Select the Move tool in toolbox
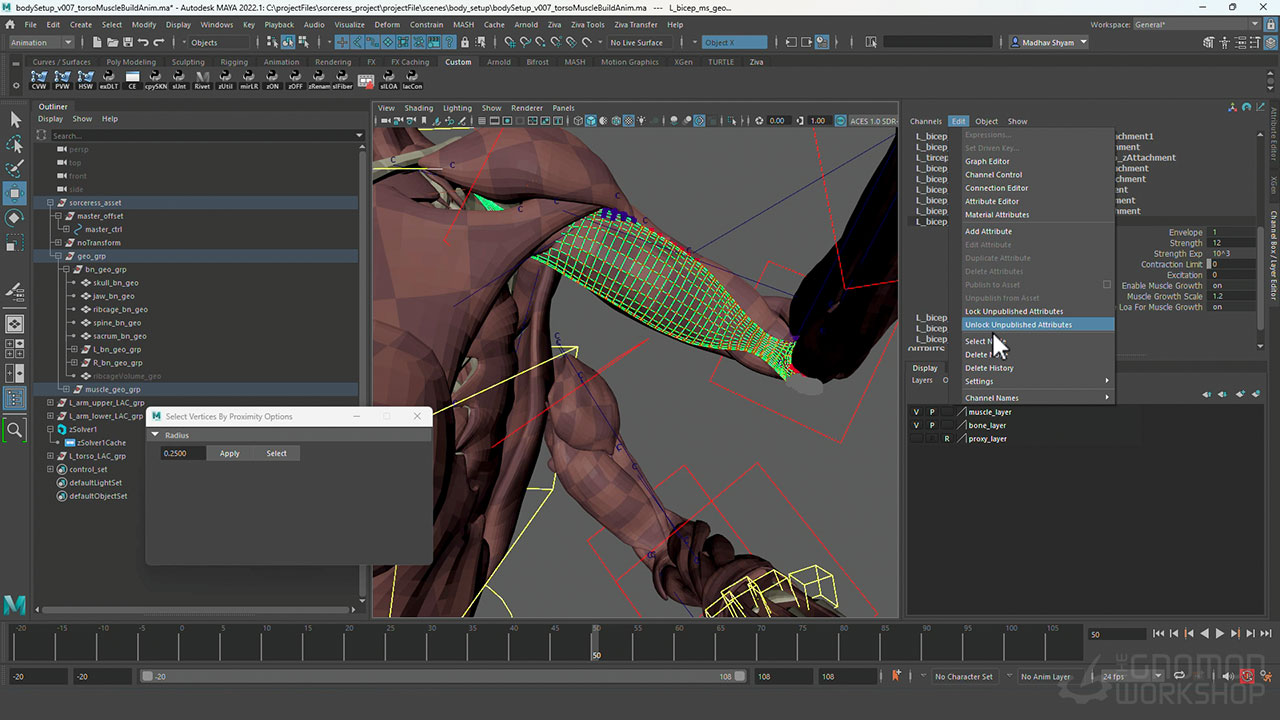Viewport: 1280px width, 720px height. (15, 193)
